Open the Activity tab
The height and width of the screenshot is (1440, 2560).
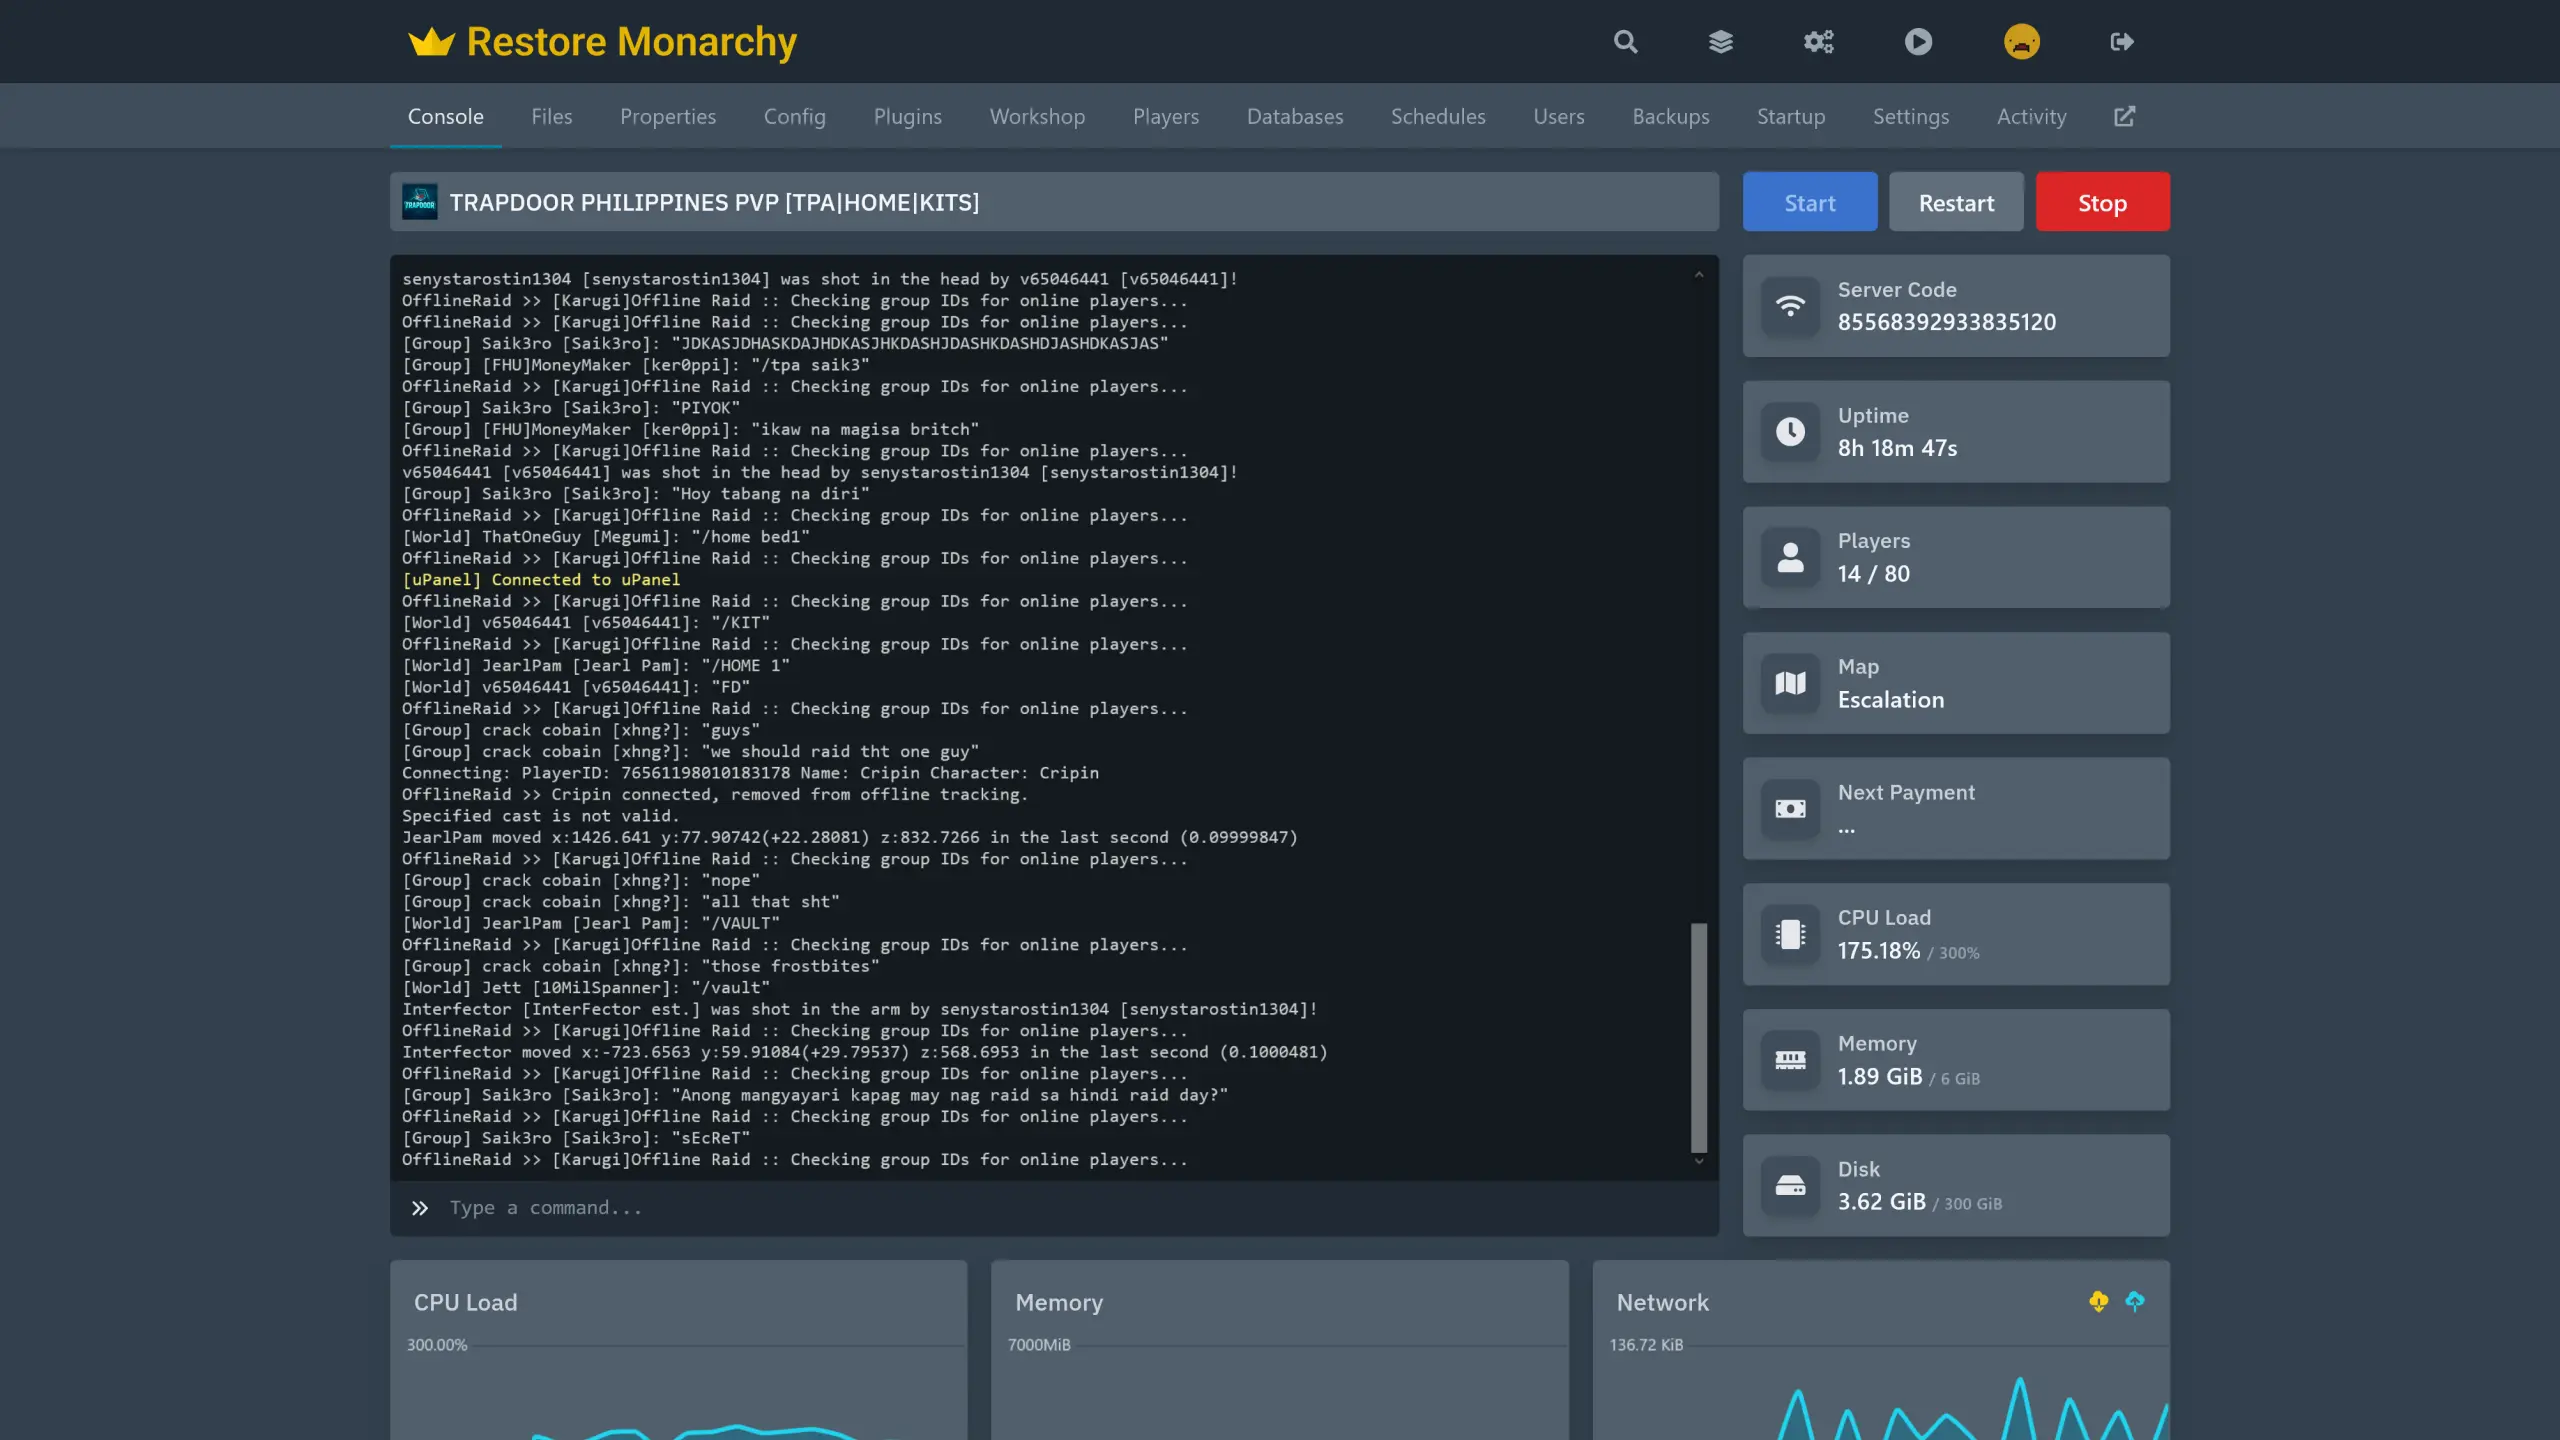click(x=2031, y=116)
